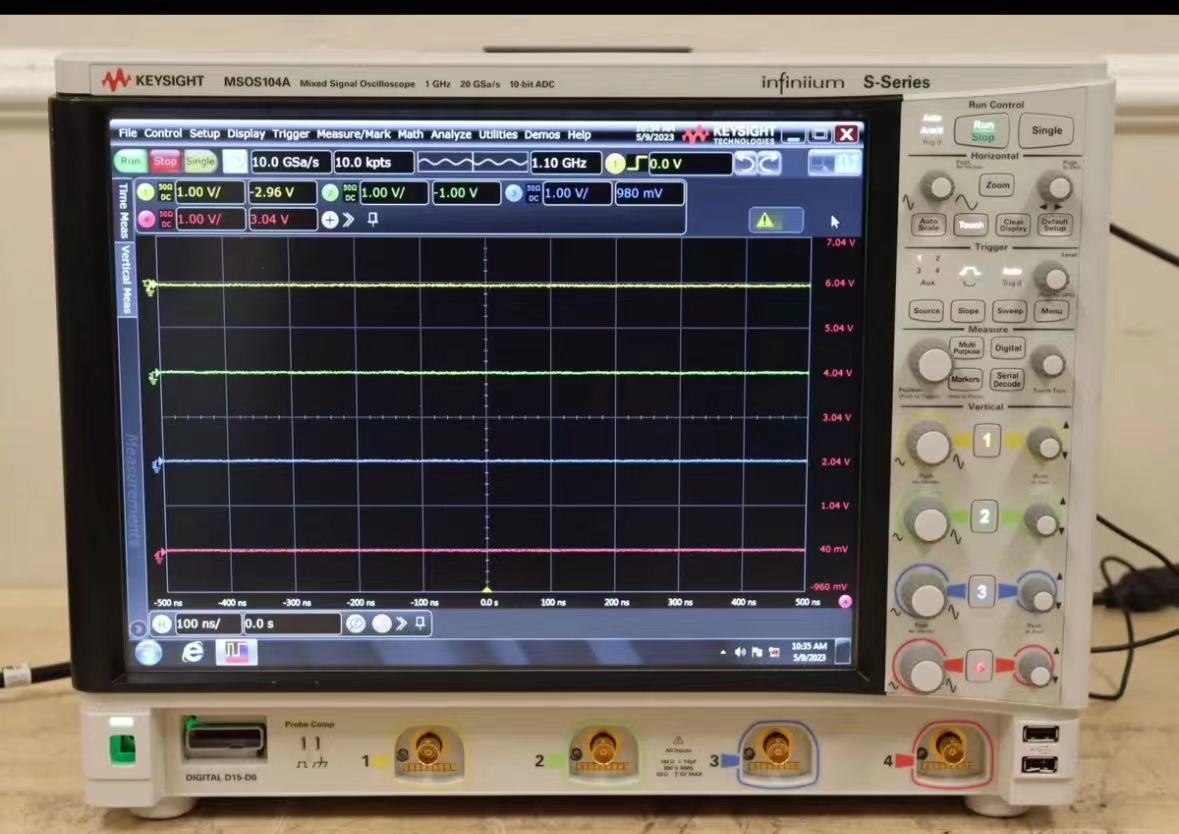The image size is (1179, 834).
Task: Toggle the pin icon on the channel toolbar
Action: click(372, 219)
